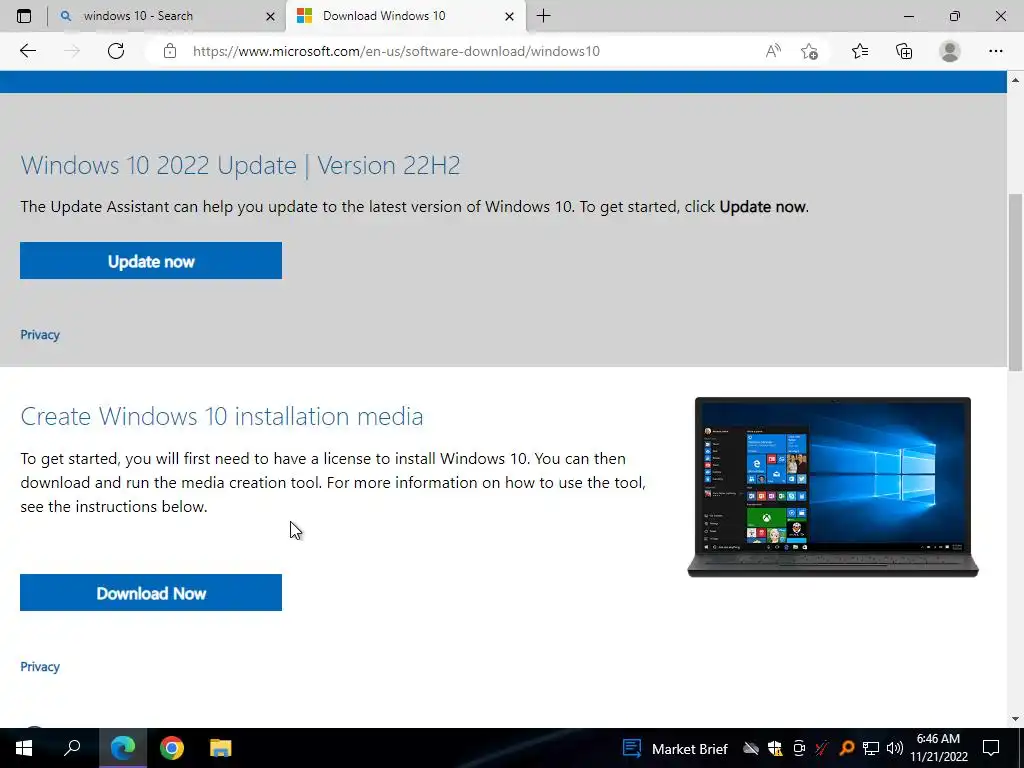Image resolution: width=1024 pixels, height=768 pixels.
Task: Open the Market Brief news widget
Action: 675,748
